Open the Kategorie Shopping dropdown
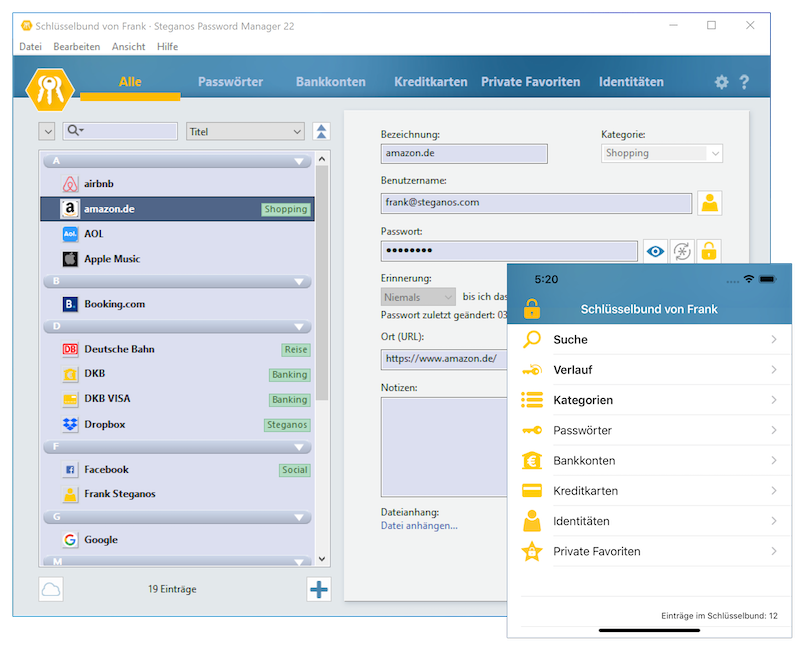 (x=661, y=152)
